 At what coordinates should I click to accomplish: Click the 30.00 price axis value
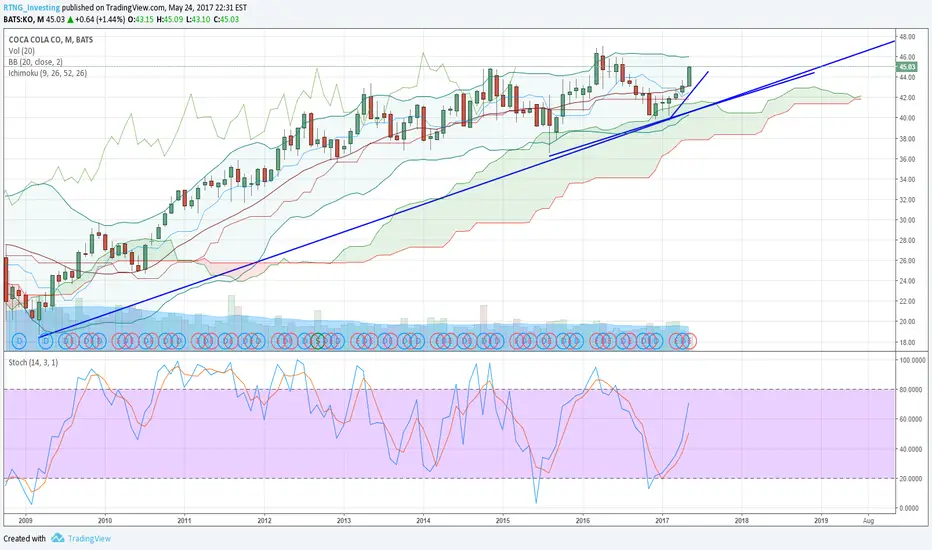click(907, 220)
